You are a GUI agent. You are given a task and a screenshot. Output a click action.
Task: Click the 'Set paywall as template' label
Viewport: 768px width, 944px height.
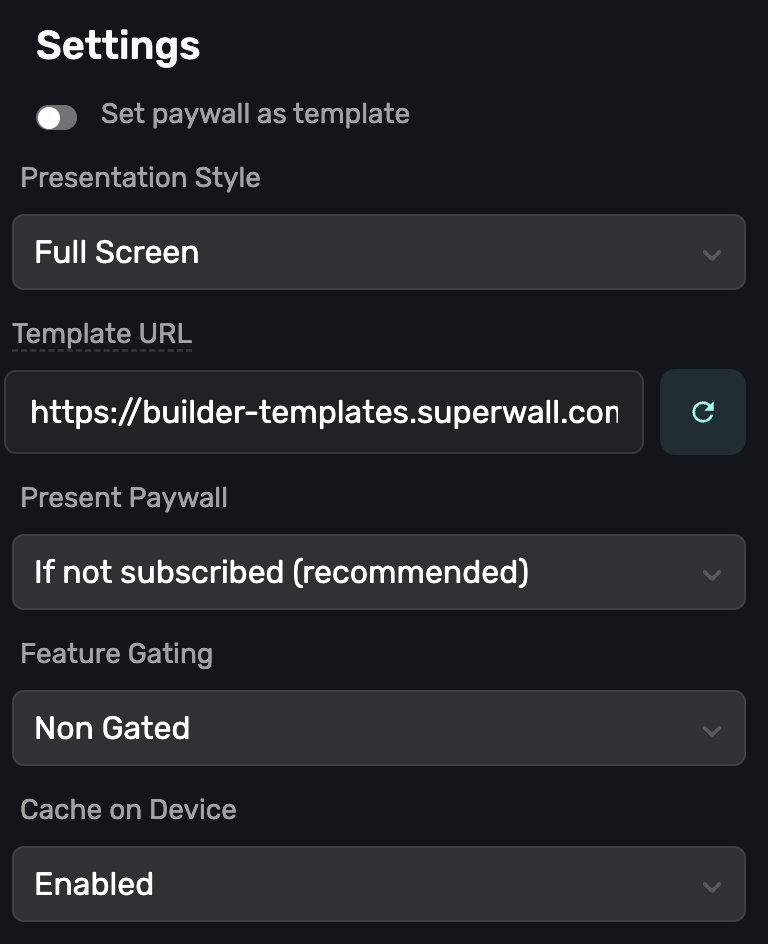point(255,114)
